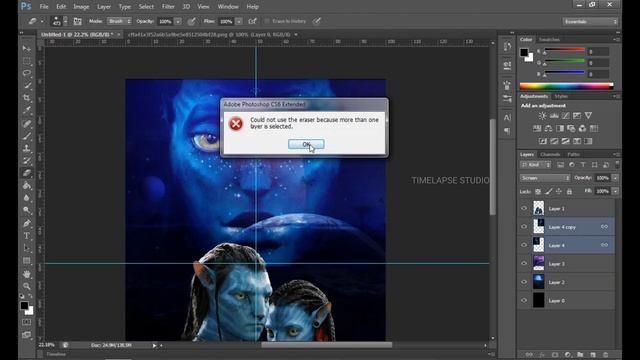Toggle visibility eye of Layer 0
Screen dimensions: 640x360
(x=524, y=301)
